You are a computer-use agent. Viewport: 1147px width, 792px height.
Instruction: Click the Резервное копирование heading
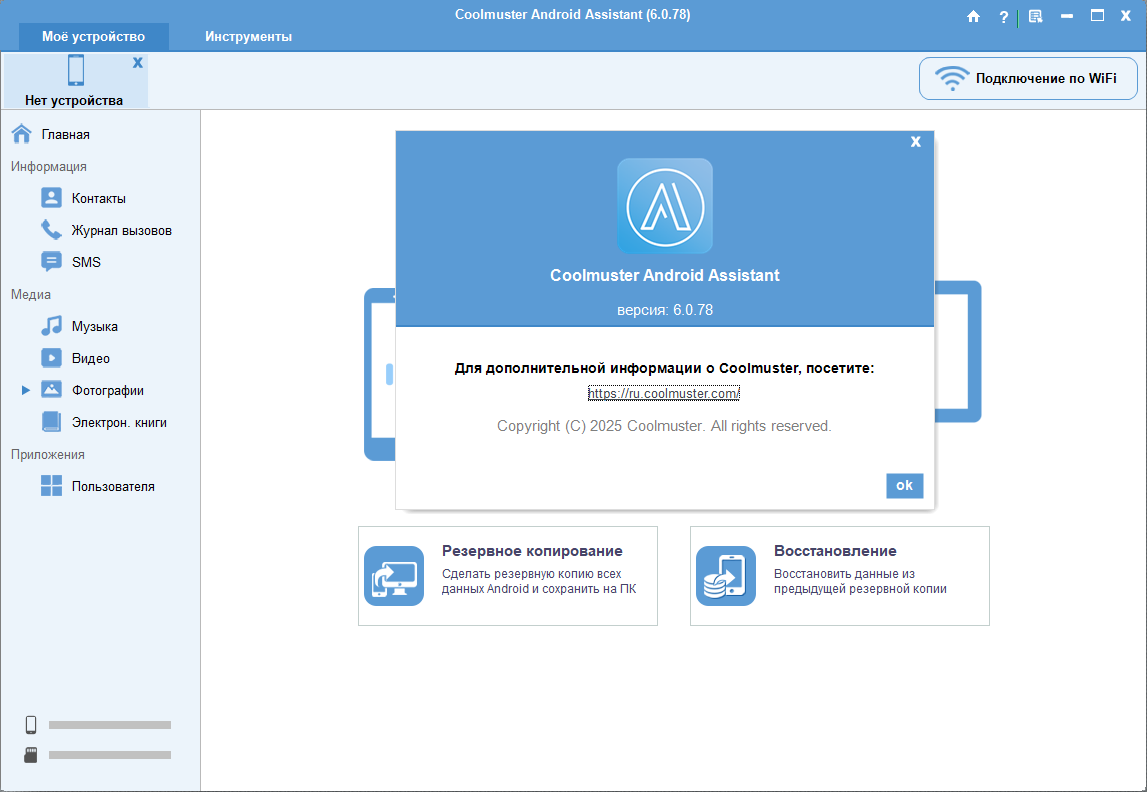(532, 551)
